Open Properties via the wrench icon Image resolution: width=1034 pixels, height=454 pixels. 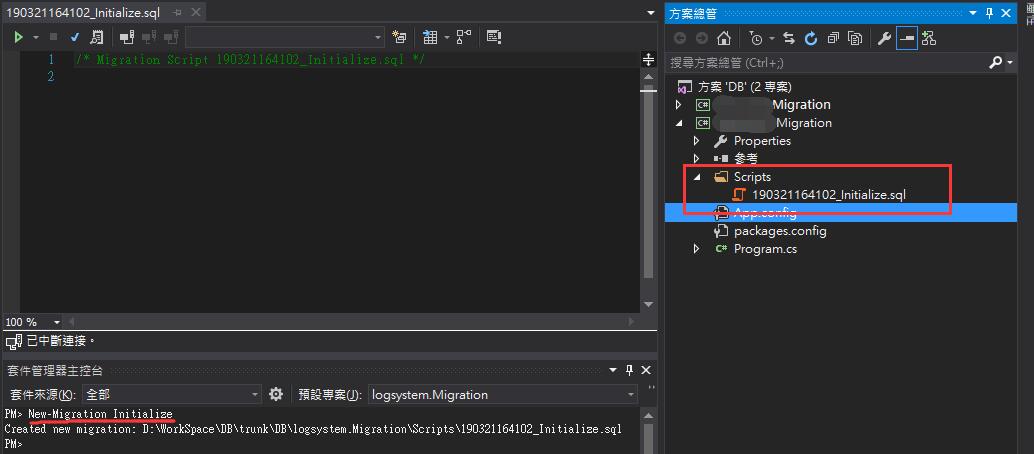click(884, 38)
